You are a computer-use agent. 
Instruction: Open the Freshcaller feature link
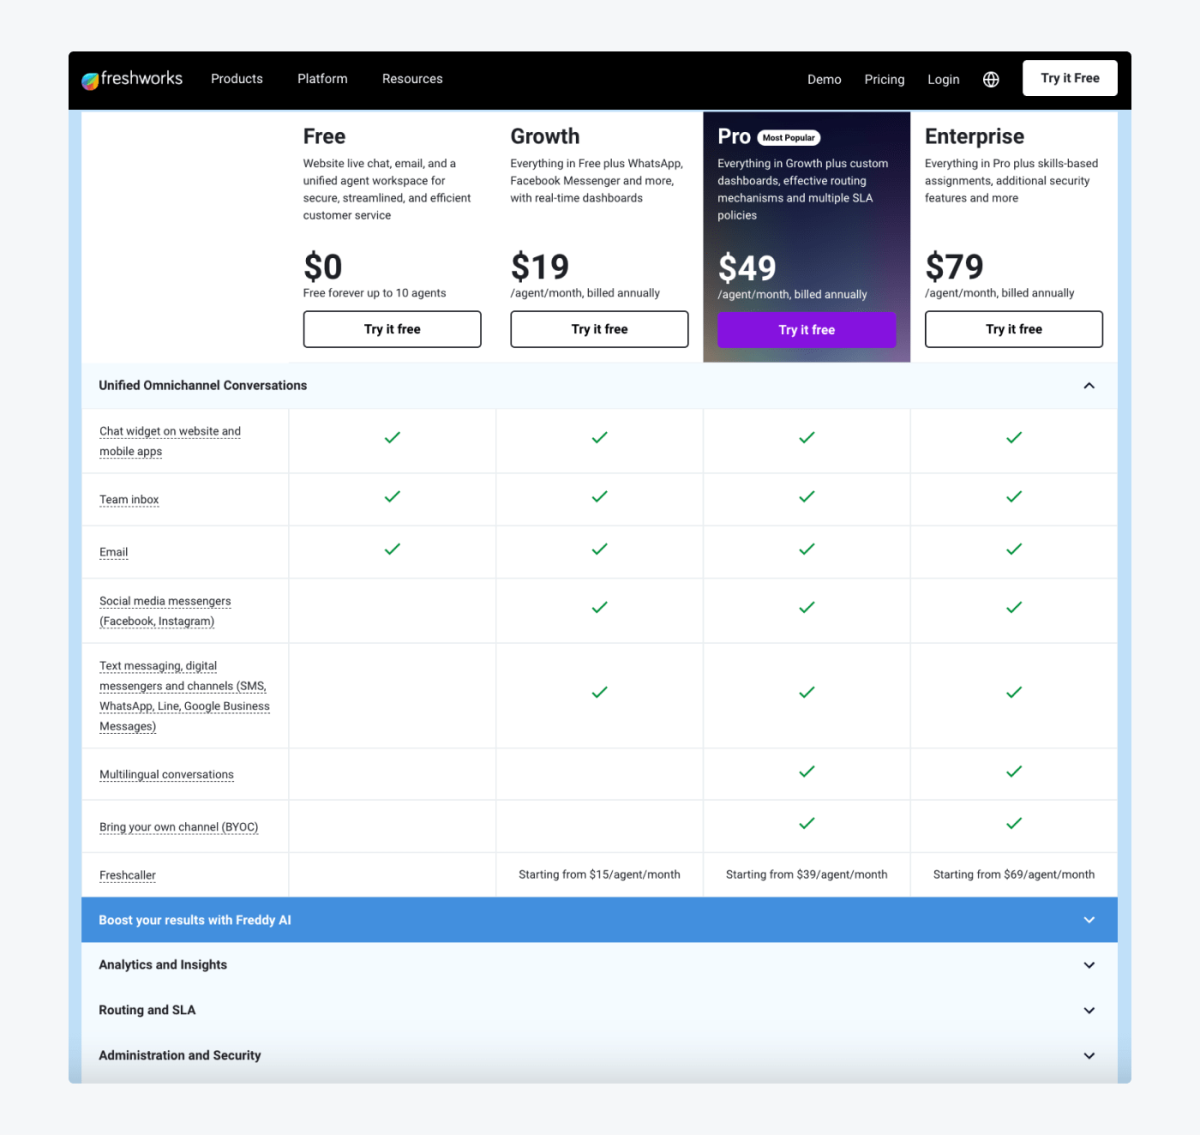[x=127, y=874]
